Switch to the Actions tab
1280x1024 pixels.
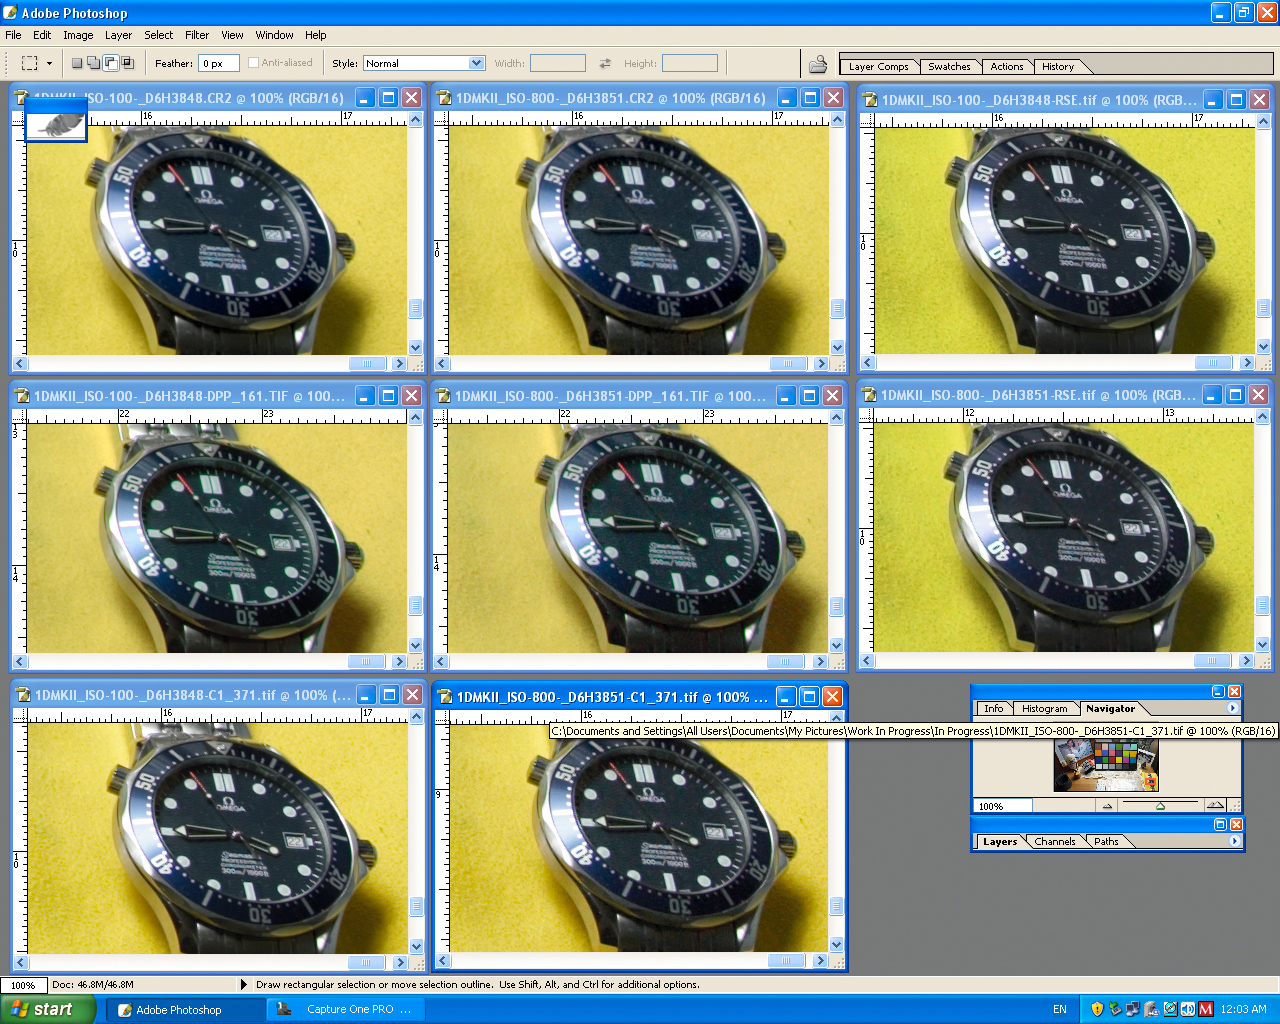(1007, 67)
